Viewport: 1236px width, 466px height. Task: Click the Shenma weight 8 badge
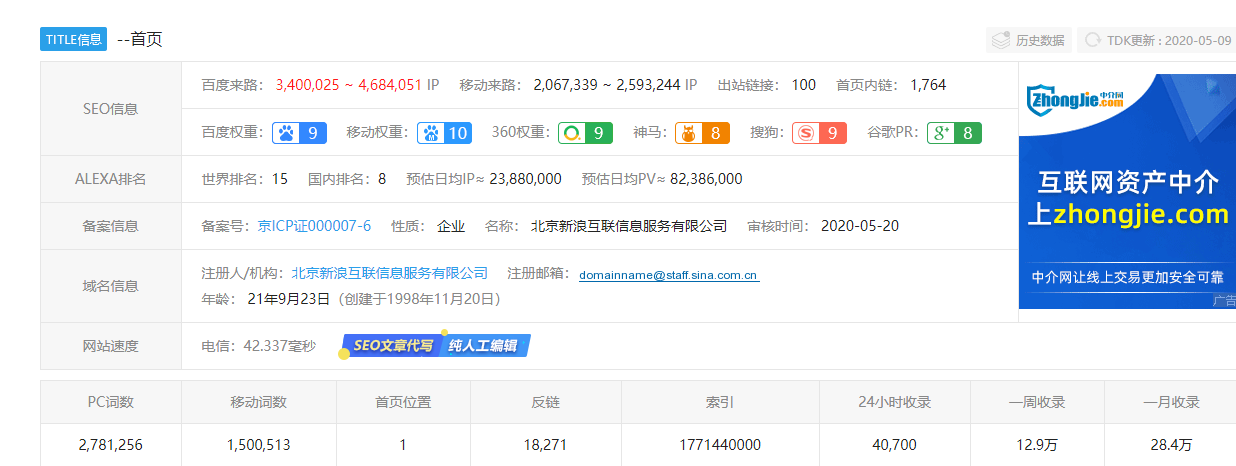click(x=702, y=132)
